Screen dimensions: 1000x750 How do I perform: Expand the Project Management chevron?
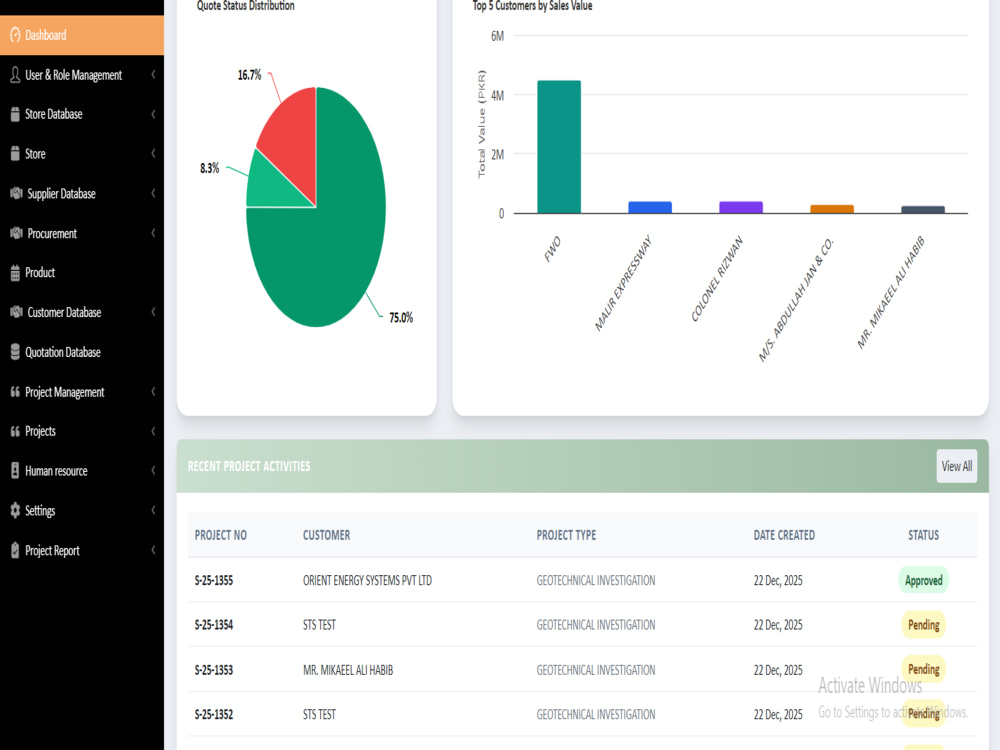click(x=153, y=392)
